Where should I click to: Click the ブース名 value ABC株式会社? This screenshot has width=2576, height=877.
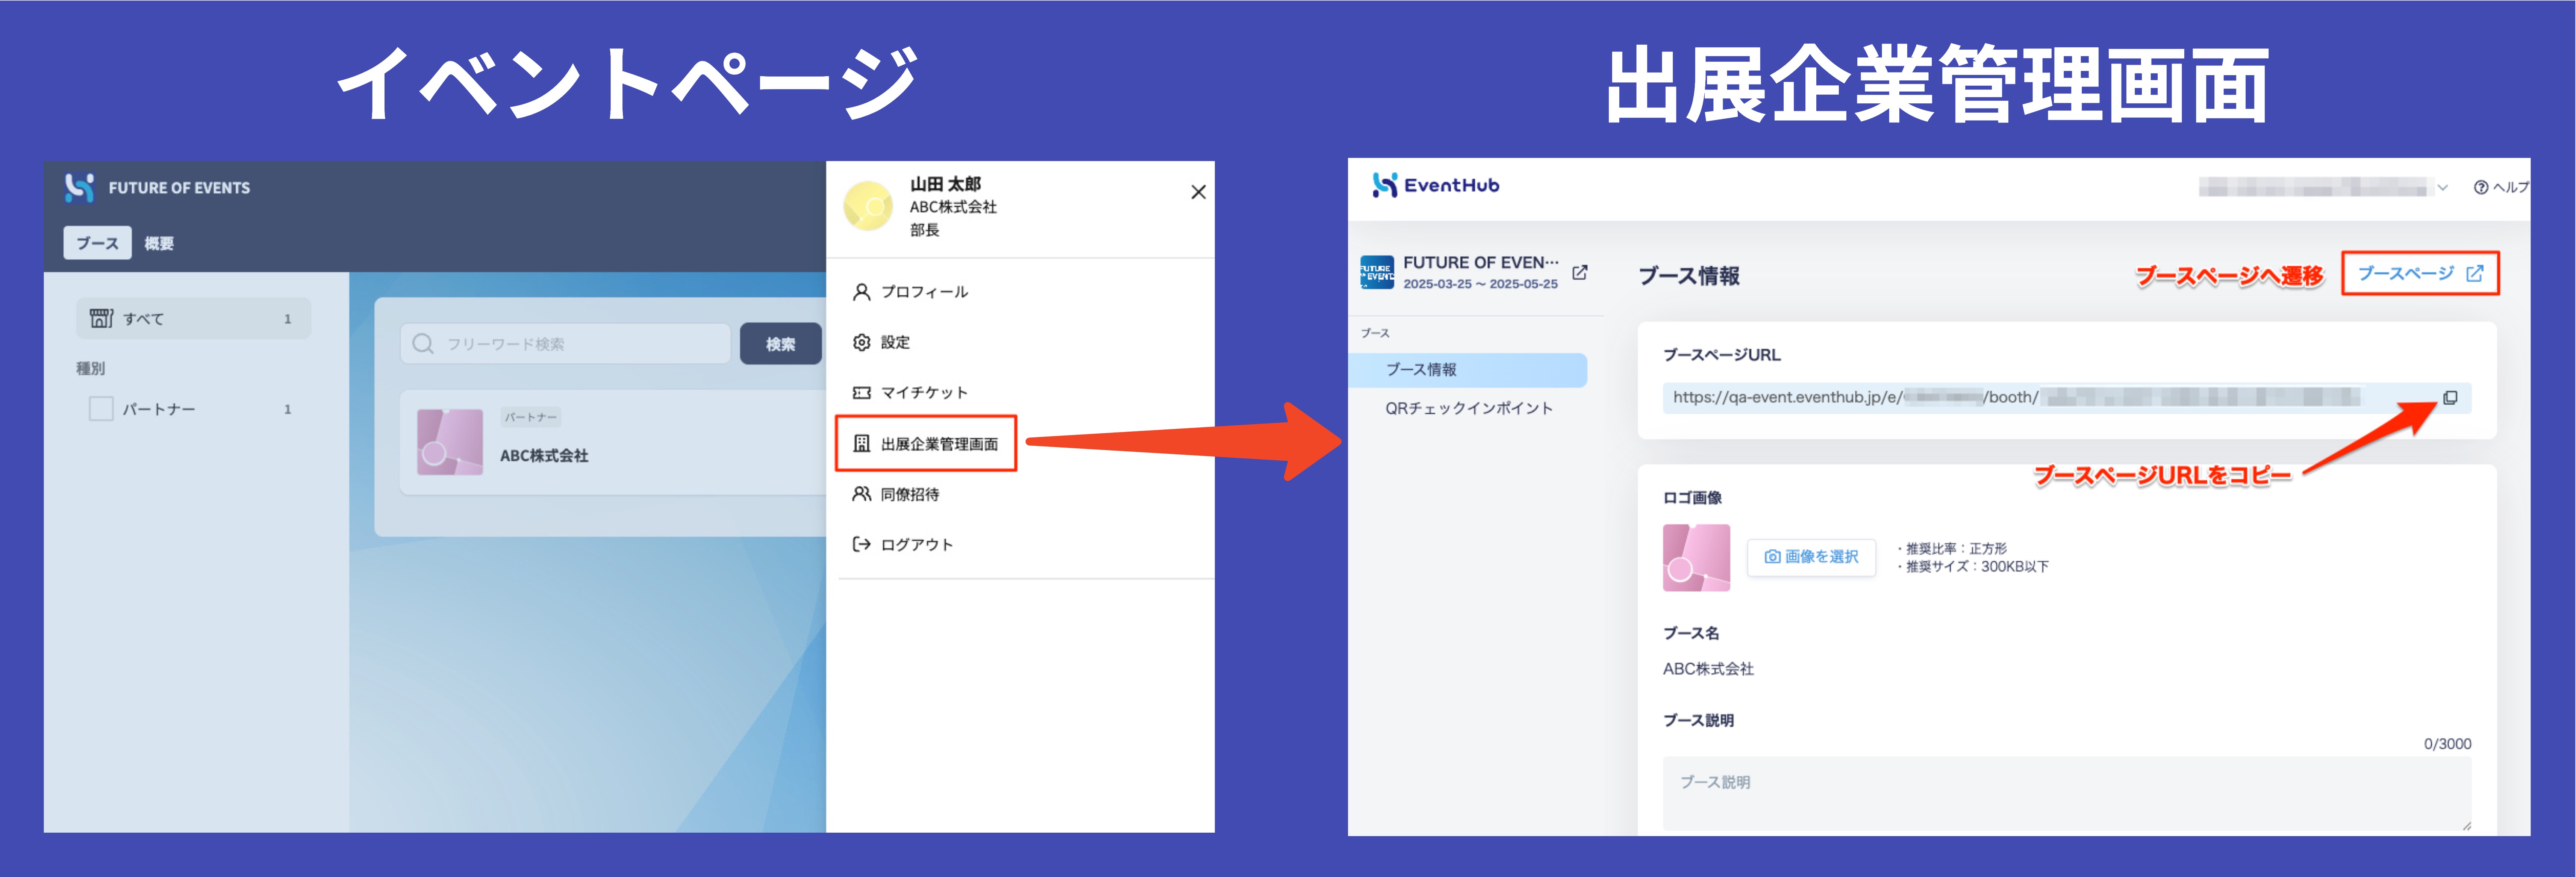pos(1708,669)
